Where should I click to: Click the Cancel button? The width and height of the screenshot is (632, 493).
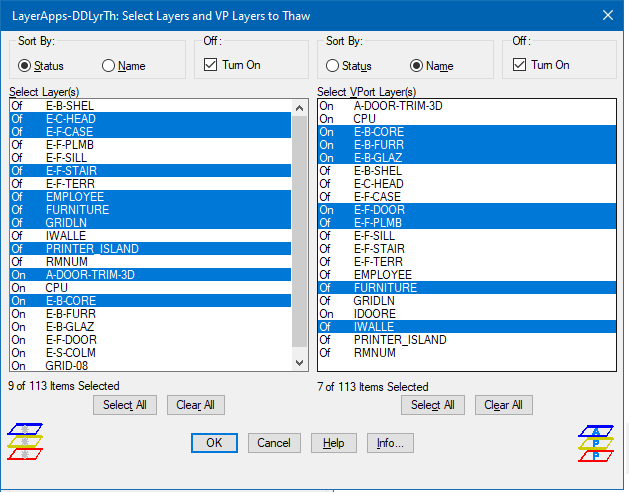click(x=274, y=443)
